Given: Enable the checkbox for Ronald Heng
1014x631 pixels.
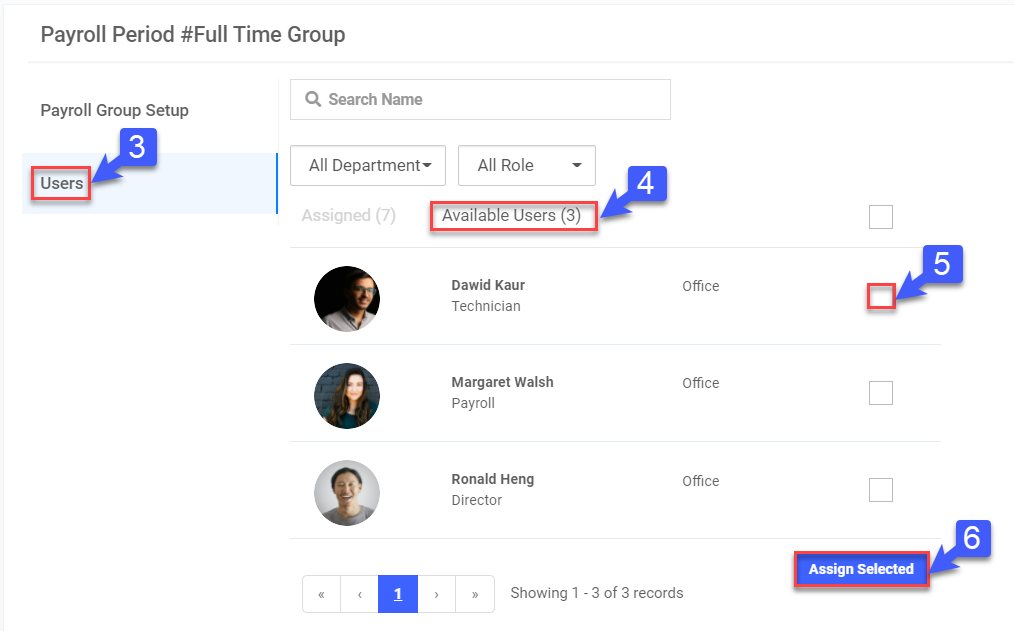Looking at the screenshot, I should 880,490.
